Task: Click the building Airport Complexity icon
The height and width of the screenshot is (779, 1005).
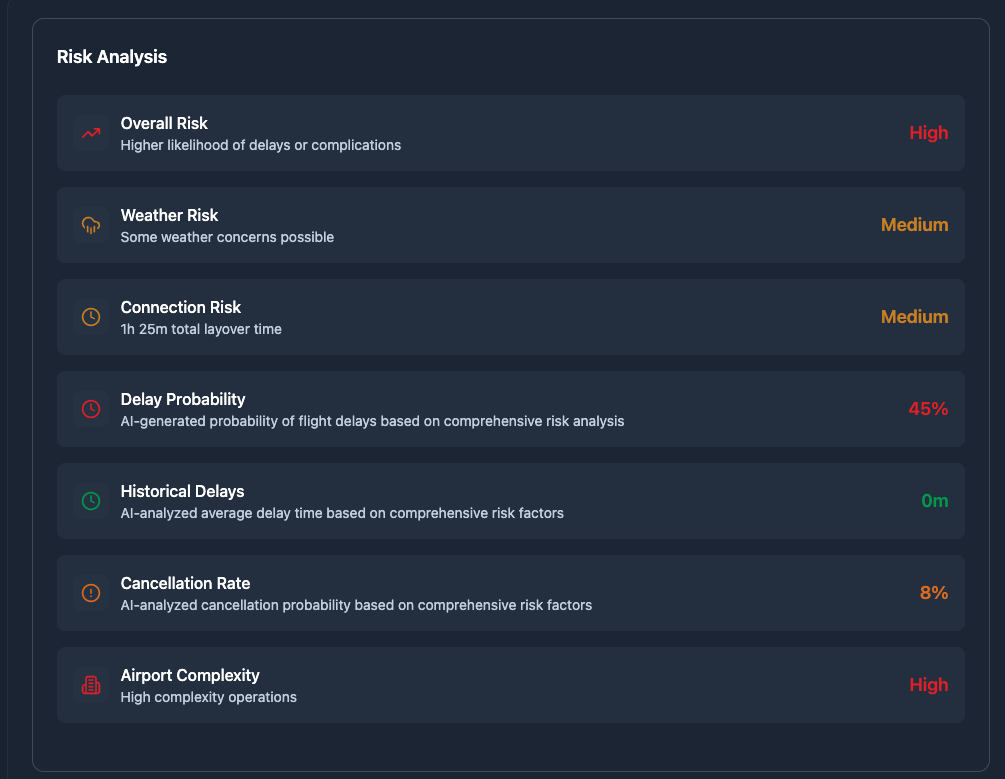Action: click(x=91, y=685)
